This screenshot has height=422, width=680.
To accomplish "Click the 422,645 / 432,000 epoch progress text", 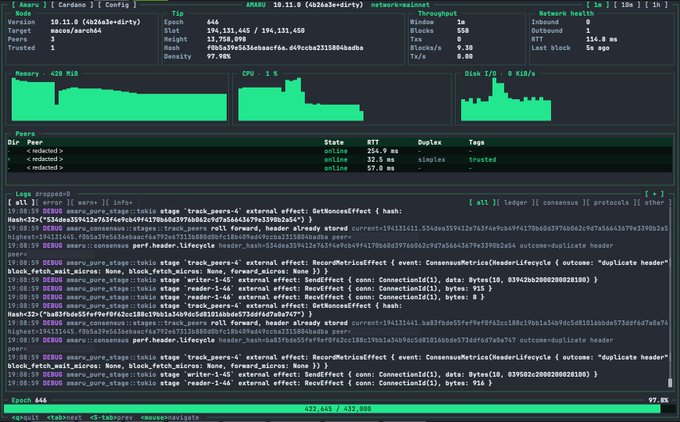I will coord(338,409).
